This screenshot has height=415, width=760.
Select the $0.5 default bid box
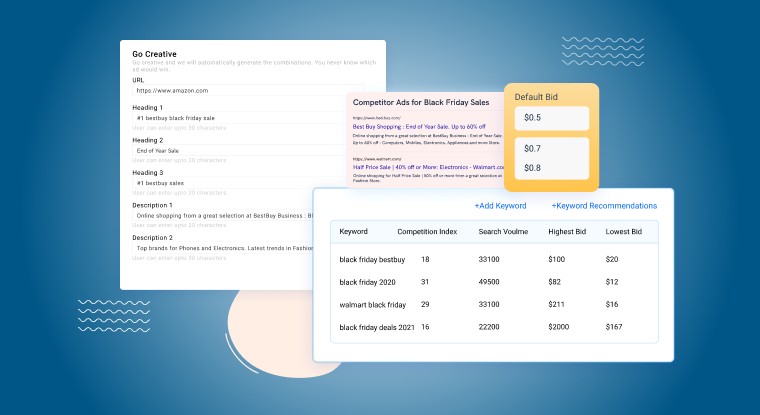[551, 118]
